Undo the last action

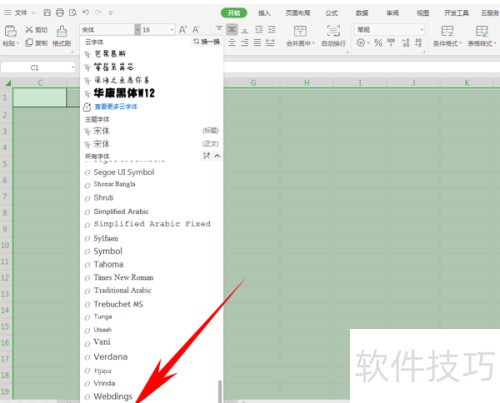(x=86, y=13)
